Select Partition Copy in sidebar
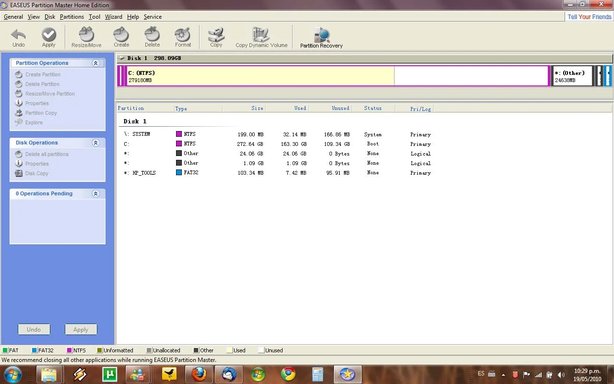Image resolution: width=614 pixels, height=384 pixels. 36,113
